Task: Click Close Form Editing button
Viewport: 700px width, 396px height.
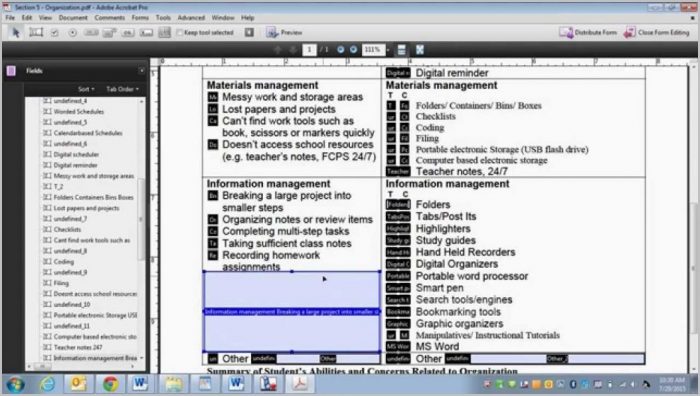Action: 657,33
